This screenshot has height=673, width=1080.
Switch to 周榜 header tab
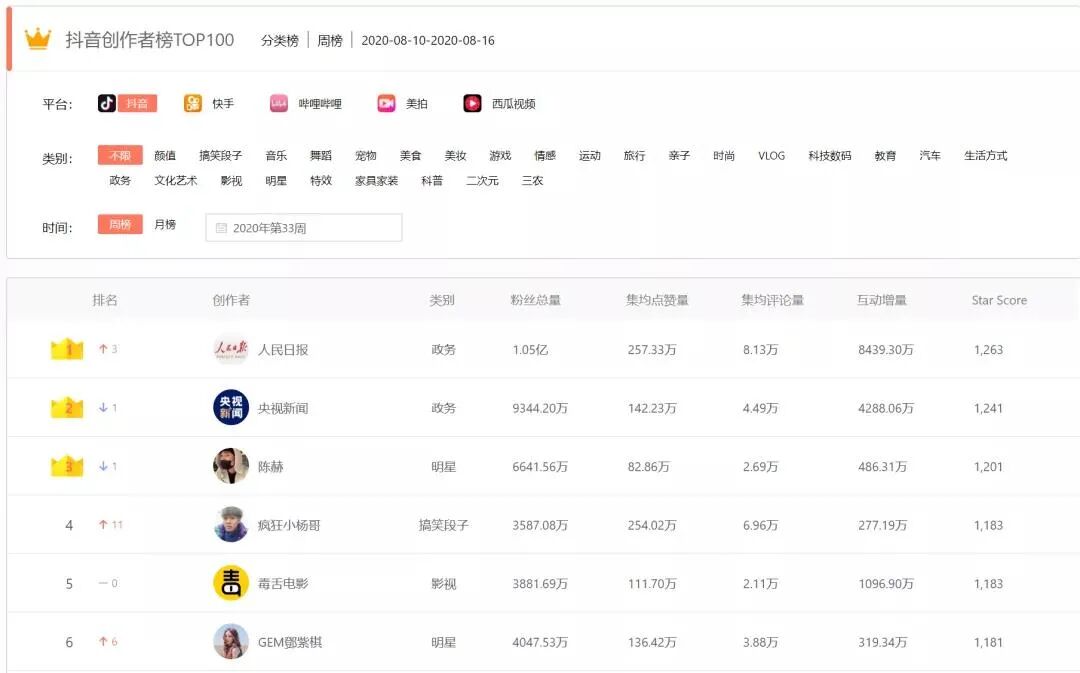point(330,41)
